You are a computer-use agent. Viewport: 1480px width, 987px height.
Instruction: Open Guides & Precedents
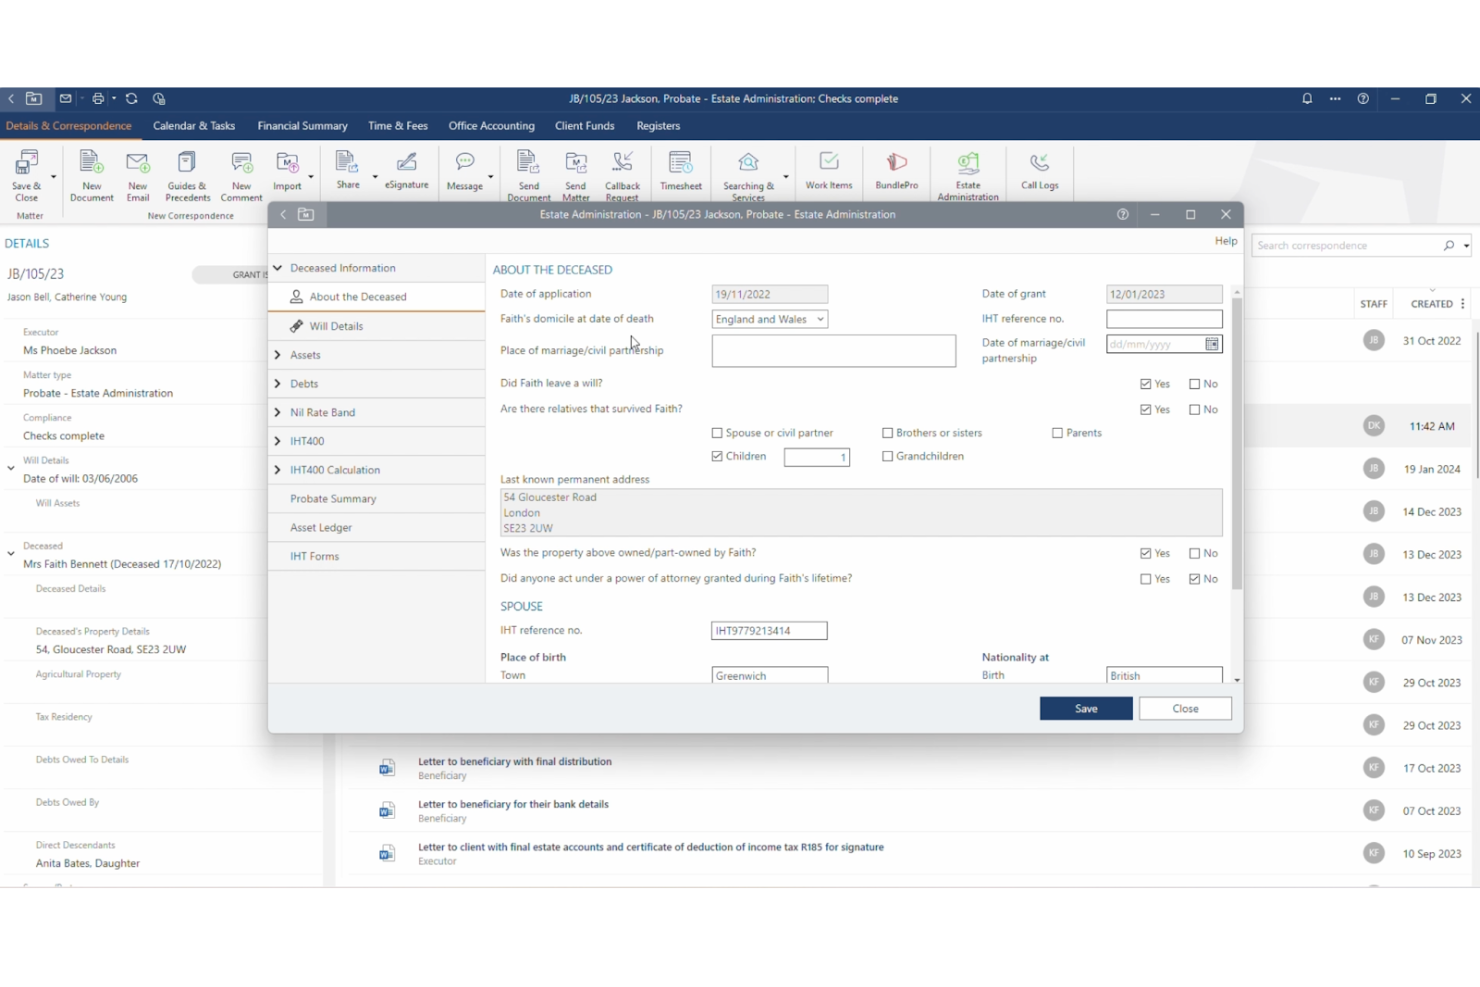(x=187, y=175)
